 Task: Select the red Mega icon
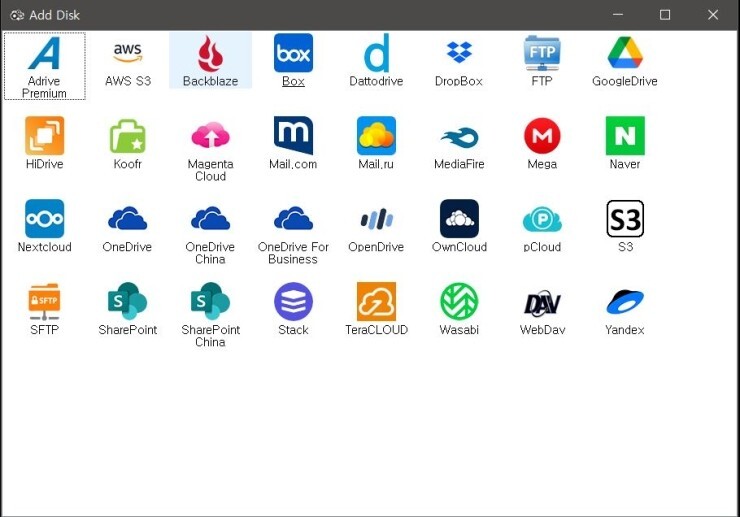(542, 136)
